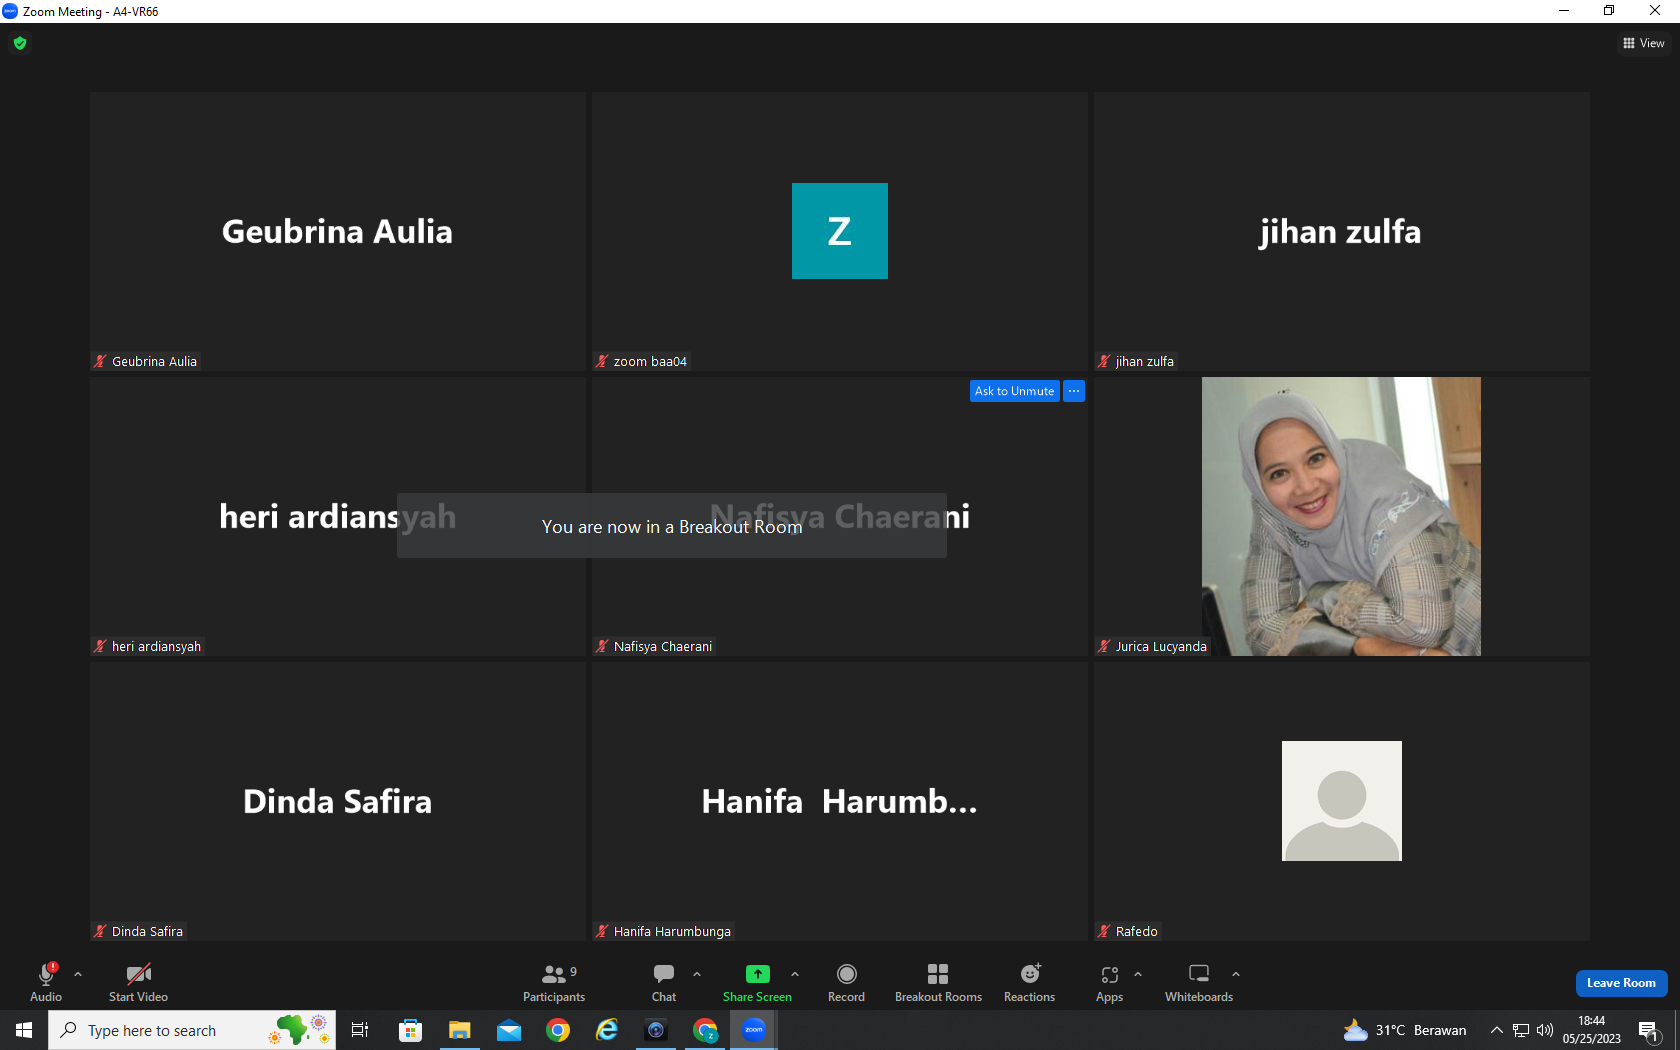
Task: Open the Reactions smiley icon
Action: coord(1030,974)
